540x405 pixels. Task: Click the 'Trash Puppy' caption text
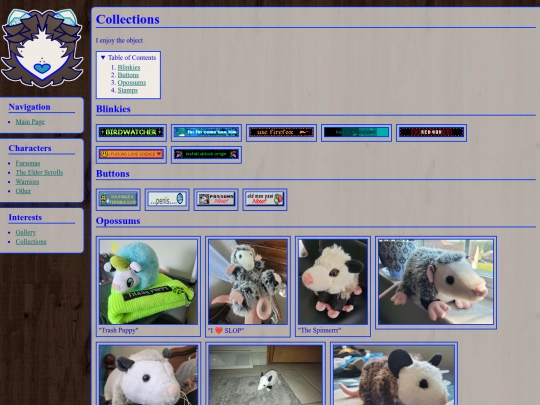point(118,330)
